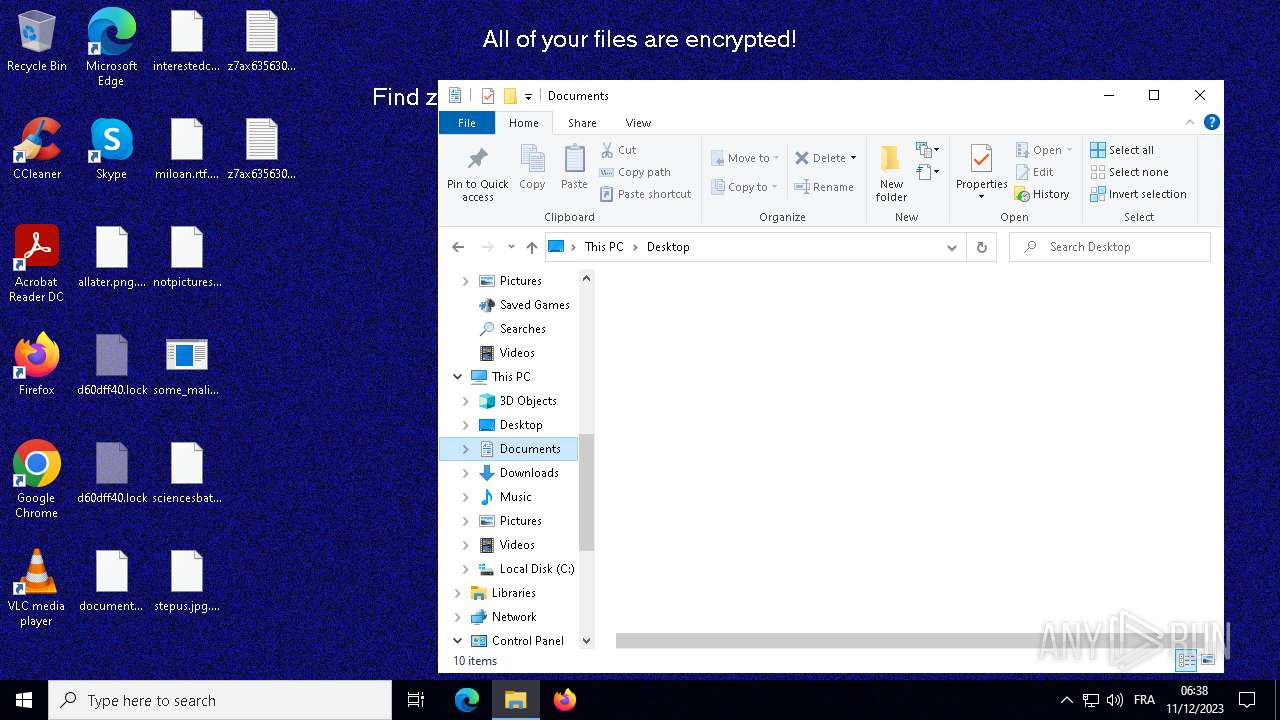Open Task View on taskbar
The height and width of the screenshot is (720, 1280).
point(416,700)
